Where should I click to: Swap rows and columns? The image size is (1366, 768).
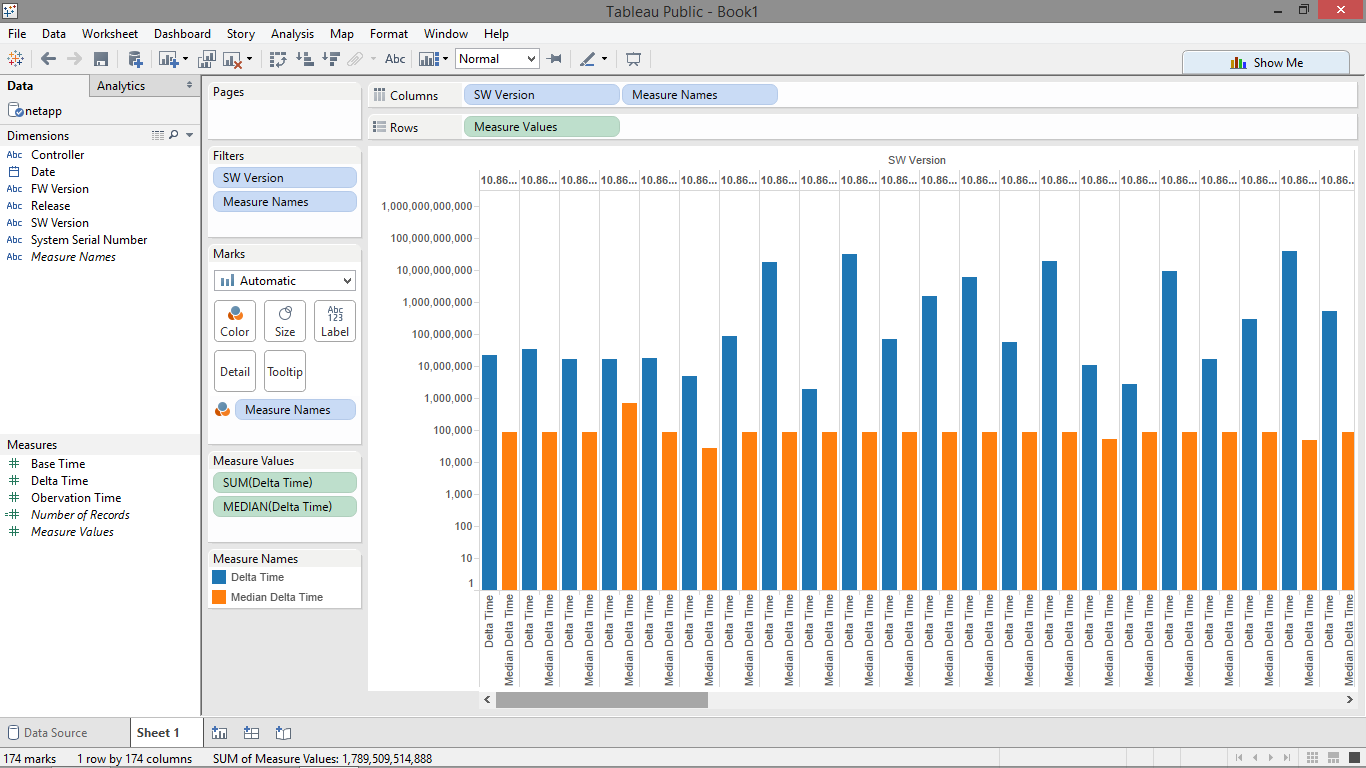point(279,59)
